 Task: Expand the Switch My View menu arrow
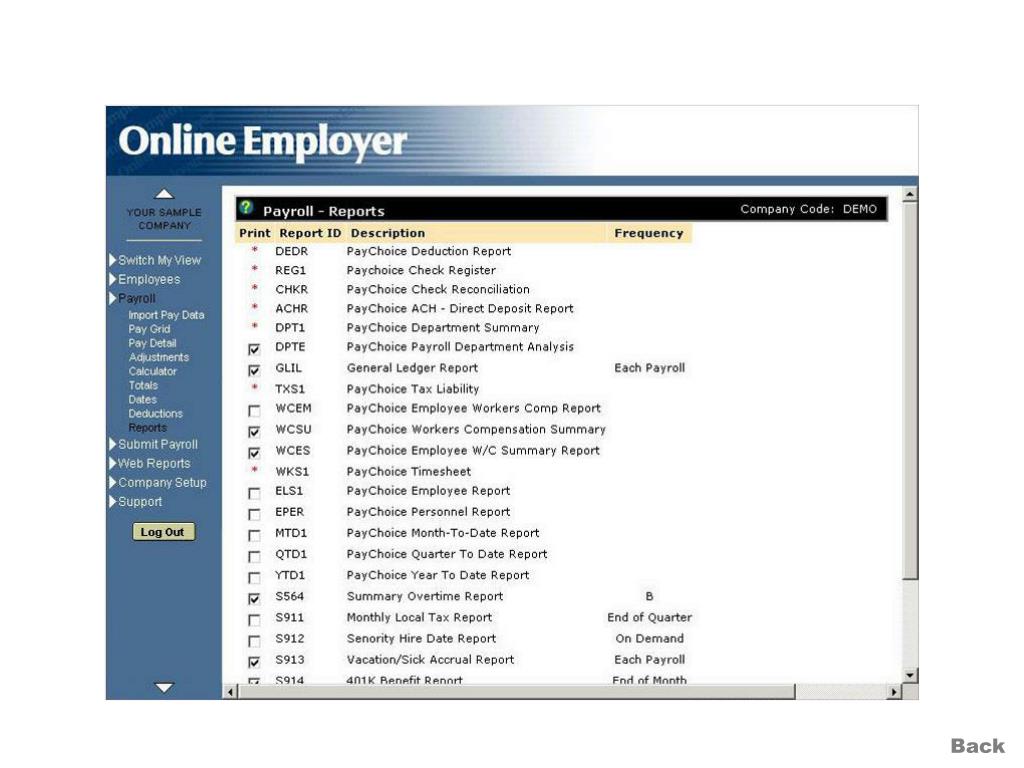click(x=112, y=260)
